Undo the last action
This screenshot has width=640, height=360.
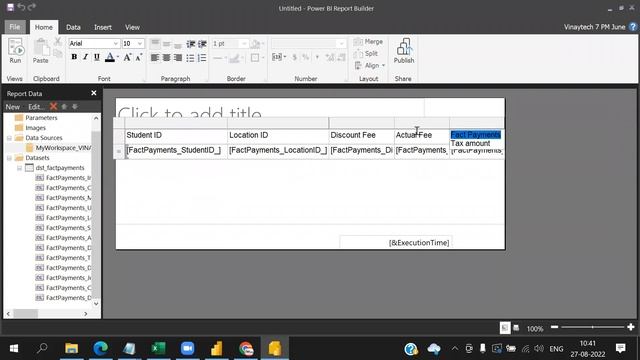pyautogui.click(x=21, y=7)
